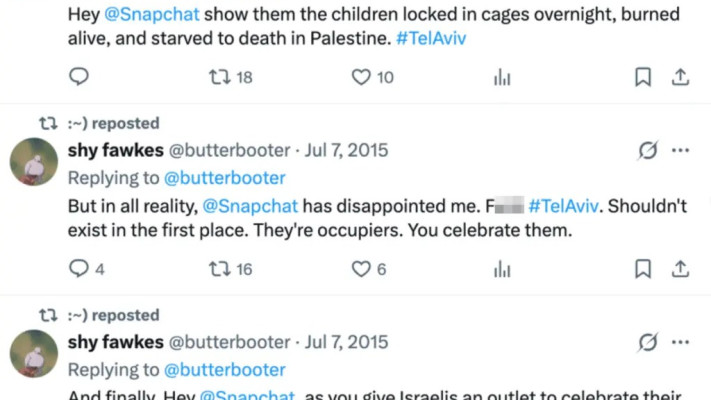The height and width of the screenshot is (400, 711).
Task: Open shy fawkes avatar on the middle tweet
Action: click(34, 162)
